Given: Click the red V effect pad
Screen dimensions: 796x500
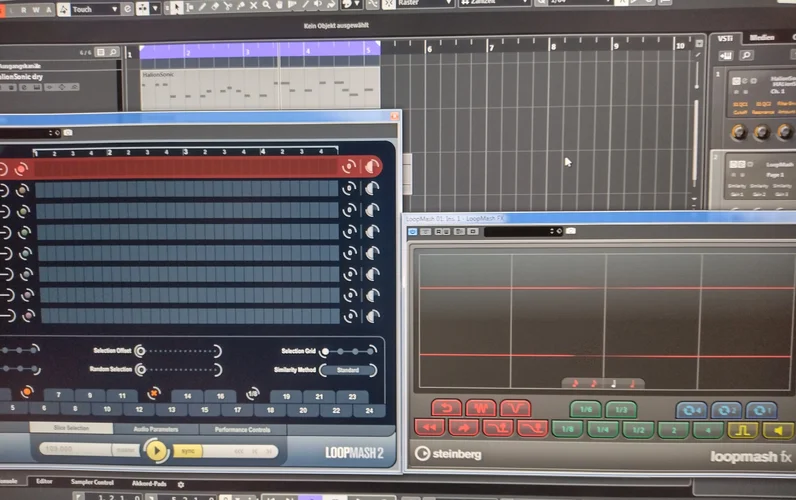Looking at the screenshot, I should pos(515,408).
